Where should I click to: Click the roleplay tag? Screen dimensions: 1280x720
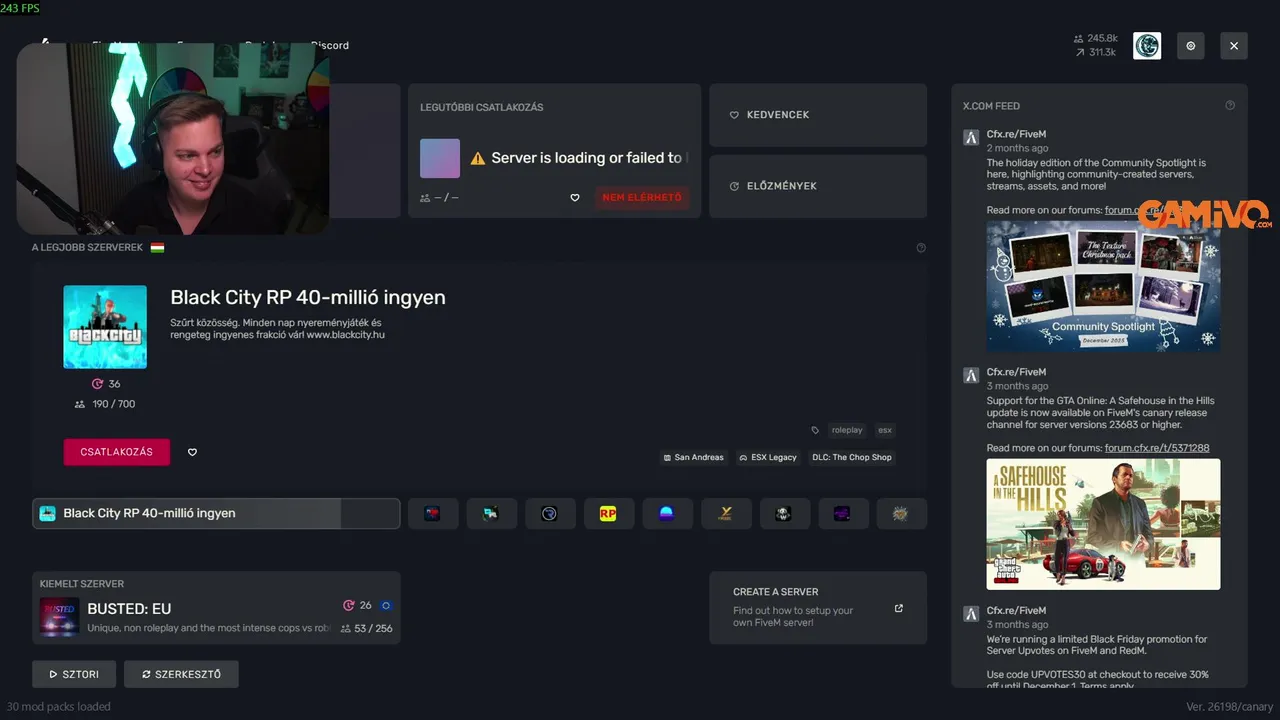coord(847,430)
